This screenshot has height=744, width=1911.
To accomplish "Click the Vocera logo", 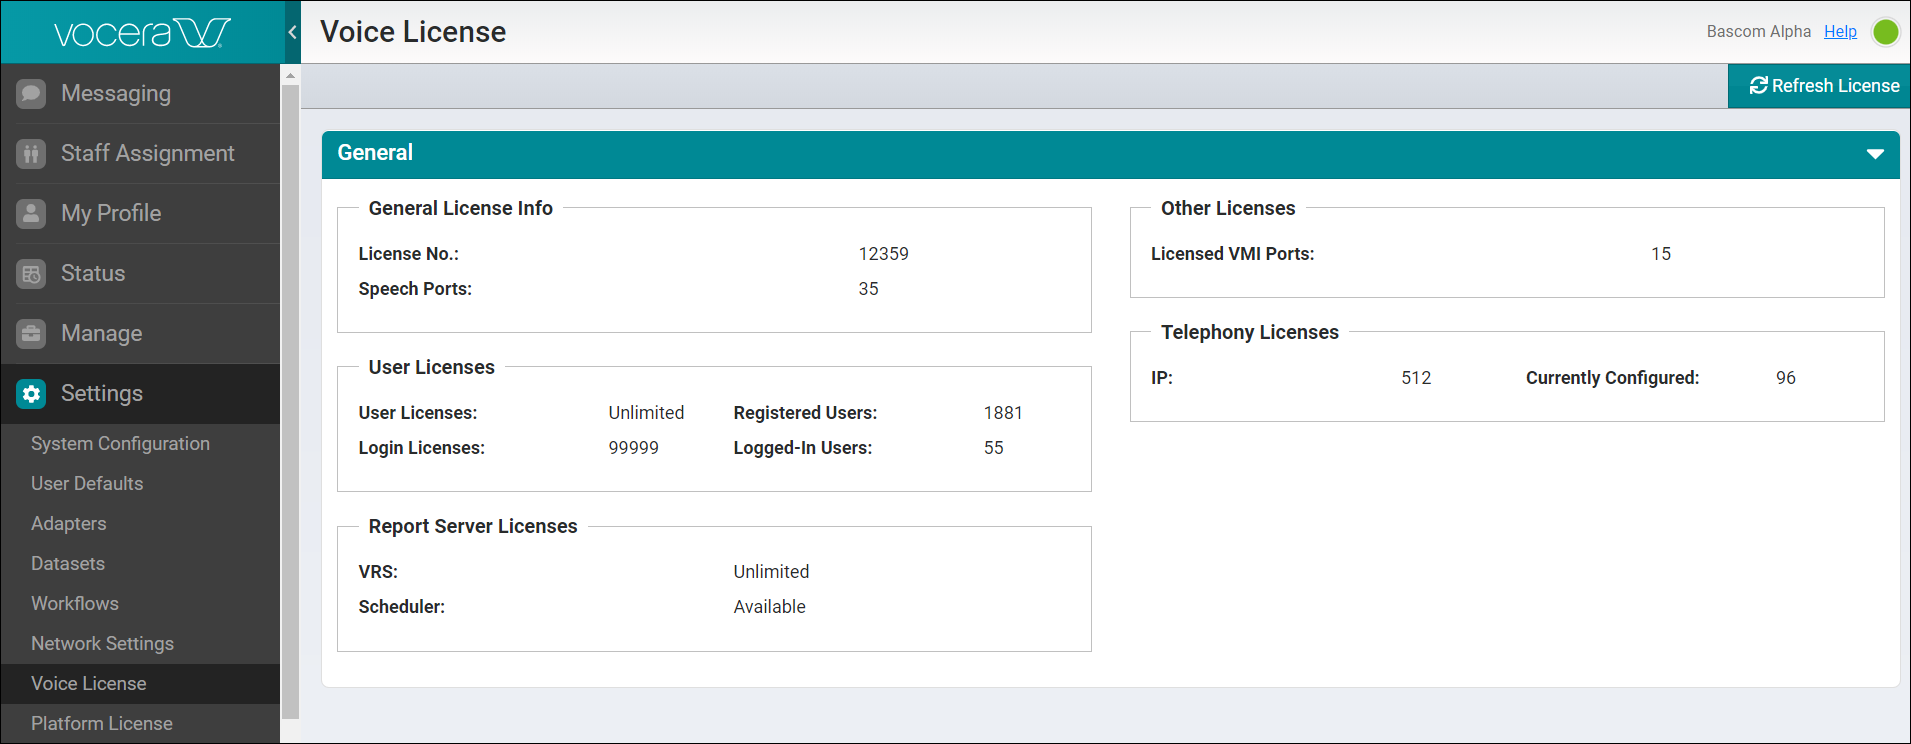I will coord(141,33).
